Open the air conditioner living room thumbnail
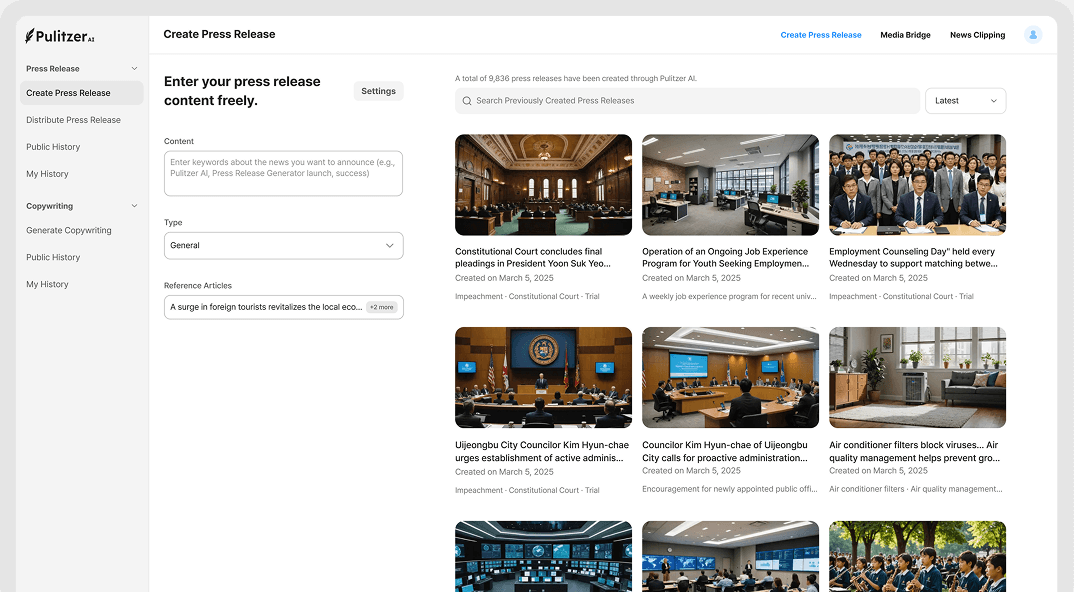Screen dimensions: 1074x592 pos(917,378)
